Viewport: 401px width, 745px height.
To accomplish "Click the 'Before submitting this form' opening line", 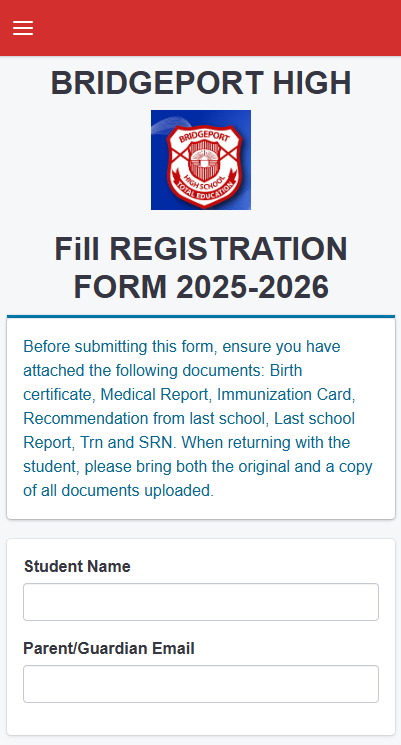I will click(x=121, y=346).
